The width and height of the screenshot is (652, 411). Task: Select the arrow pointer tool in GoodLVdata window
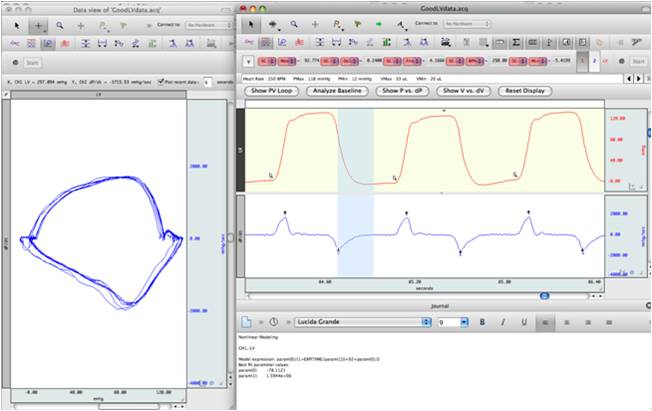(250, 23)
